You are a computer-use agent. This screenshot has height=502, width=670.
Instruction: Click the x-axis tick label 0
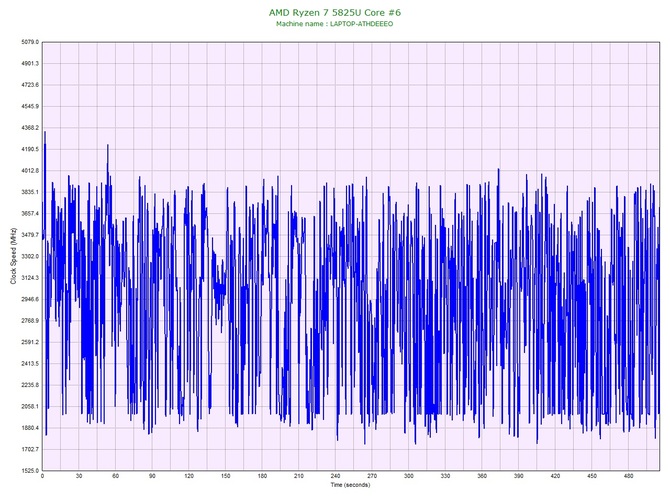(x=42, y=476)
